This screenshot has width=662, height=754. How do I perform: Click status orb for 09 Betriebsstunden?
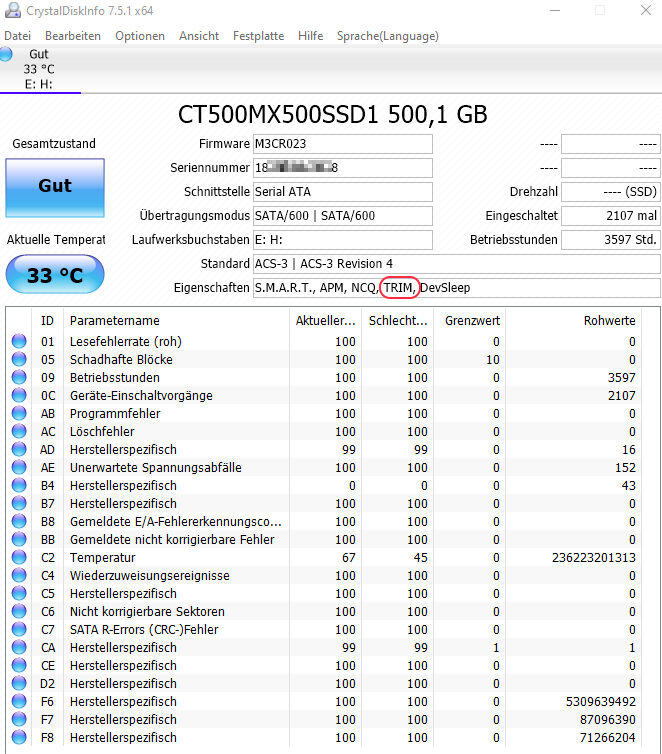click(x=19, y=377)
